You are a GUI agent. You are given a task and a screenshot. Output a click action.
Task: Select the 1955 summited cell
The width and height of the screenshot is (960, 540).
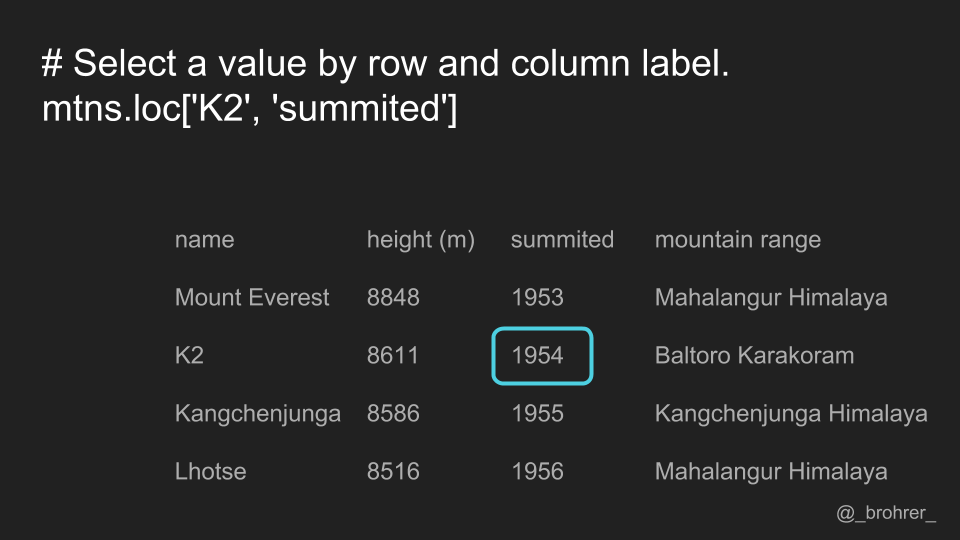pos(538,413)
